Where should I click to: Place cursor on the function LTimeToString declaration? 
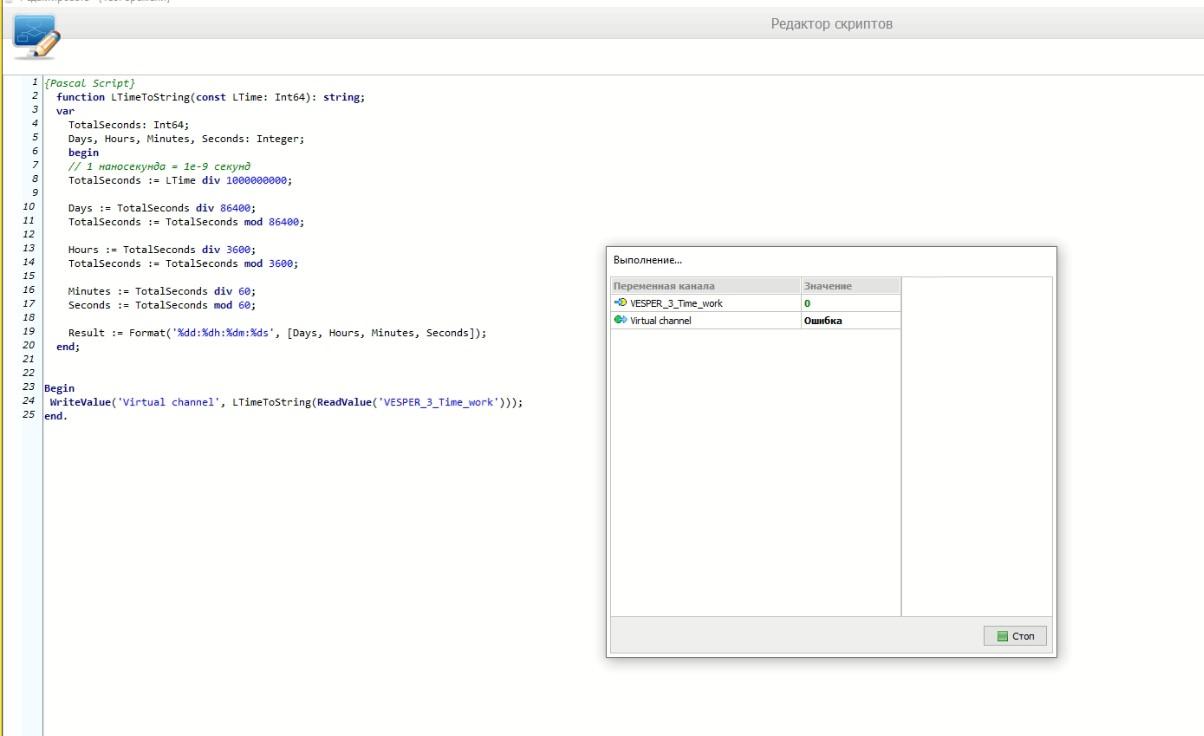pos(211,97)
